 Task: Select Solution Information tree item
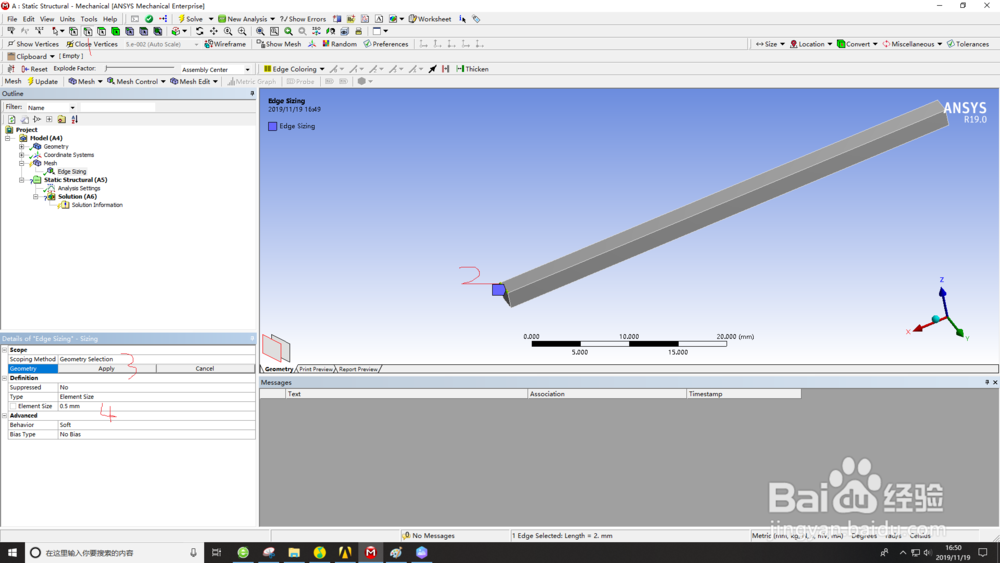[x=97, y=205]
